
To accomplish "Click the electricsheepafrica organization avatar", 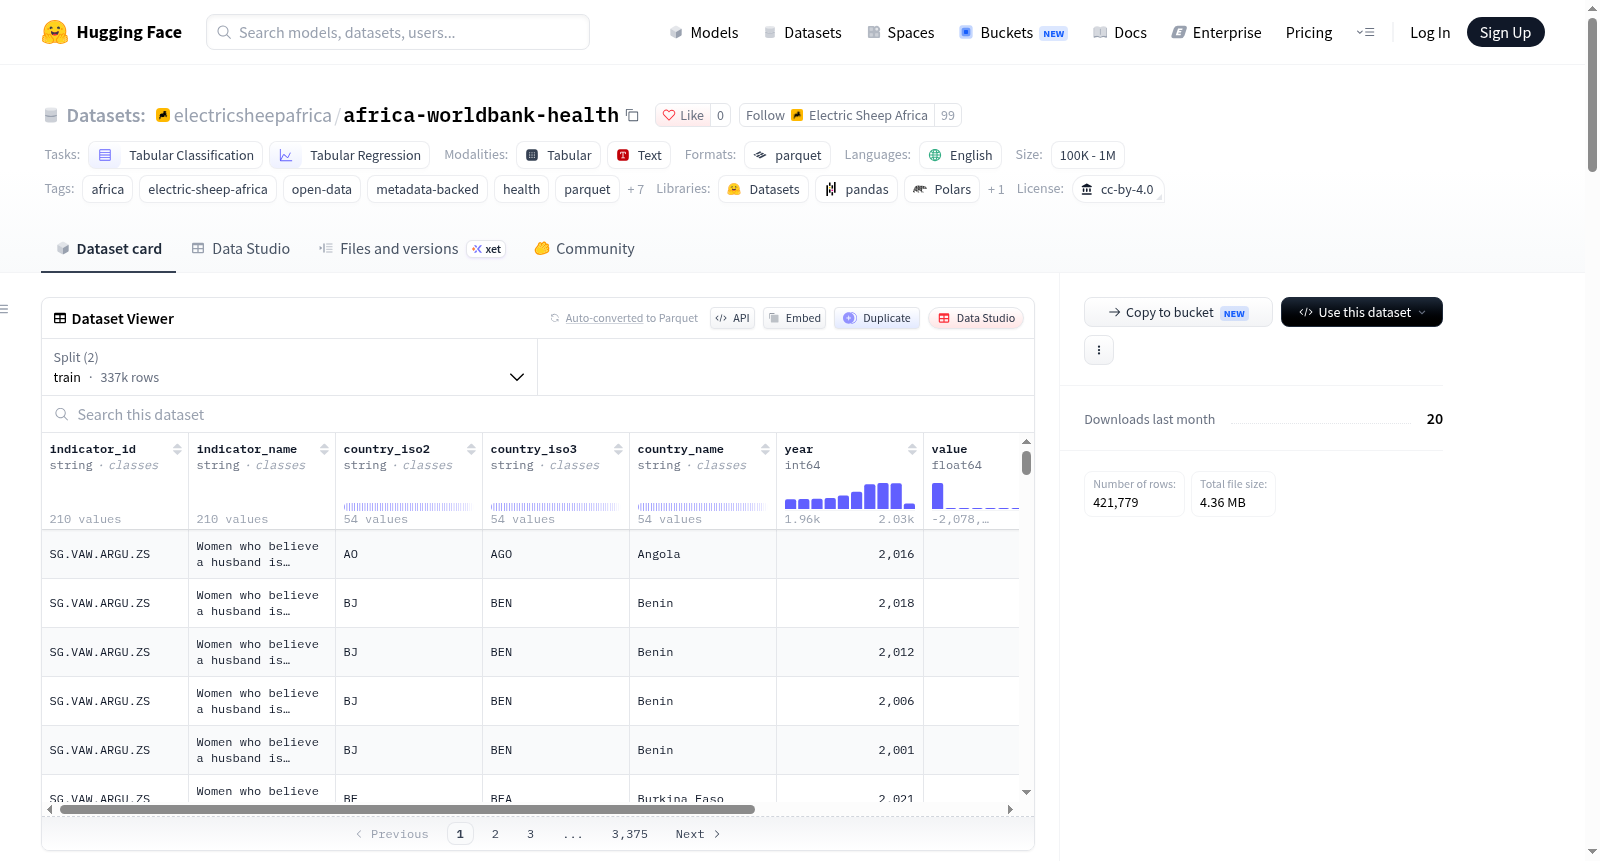I will click(x=163, y=115).
